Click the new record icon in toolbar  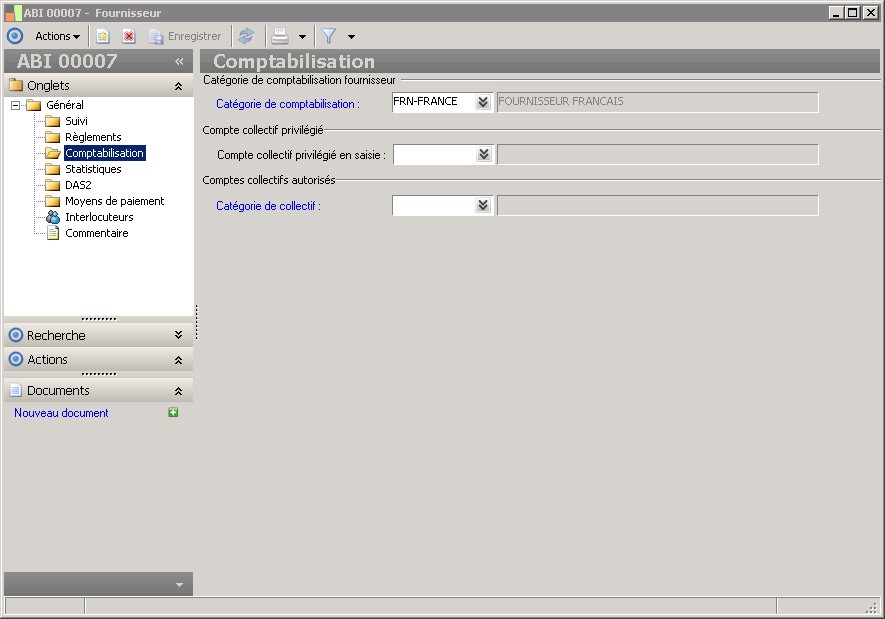coord(103,36)
